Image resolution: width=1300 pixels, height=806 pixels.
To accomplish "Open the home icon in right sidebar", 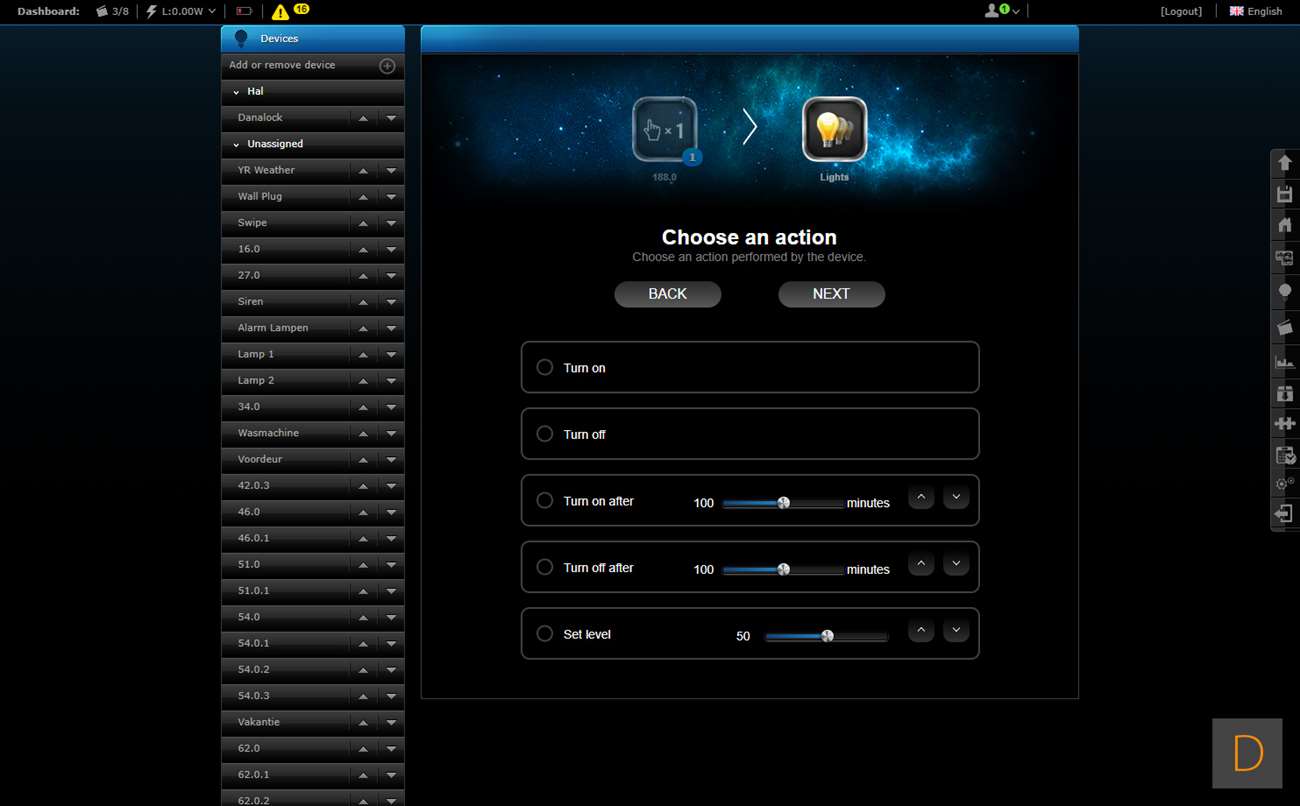I will [1285, 225].
